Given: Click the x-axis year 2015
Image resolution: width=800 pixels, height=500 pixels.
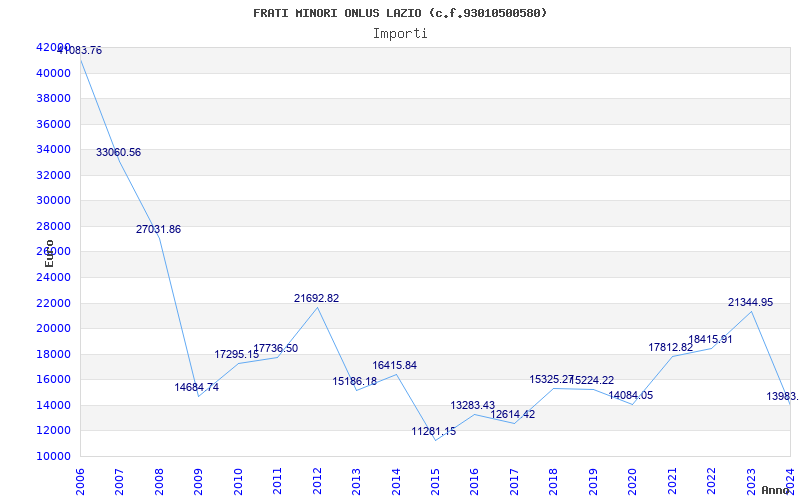Looking at the screenshot, I should pyautogui.click(x=435, y=482).
